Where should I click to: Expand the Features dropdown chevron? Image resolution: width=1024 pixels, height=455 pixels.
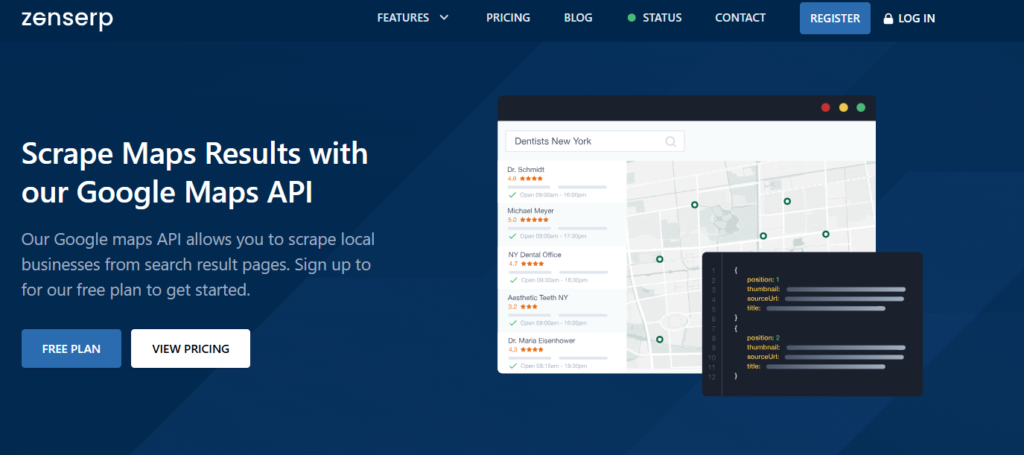[x=444, y=18]
